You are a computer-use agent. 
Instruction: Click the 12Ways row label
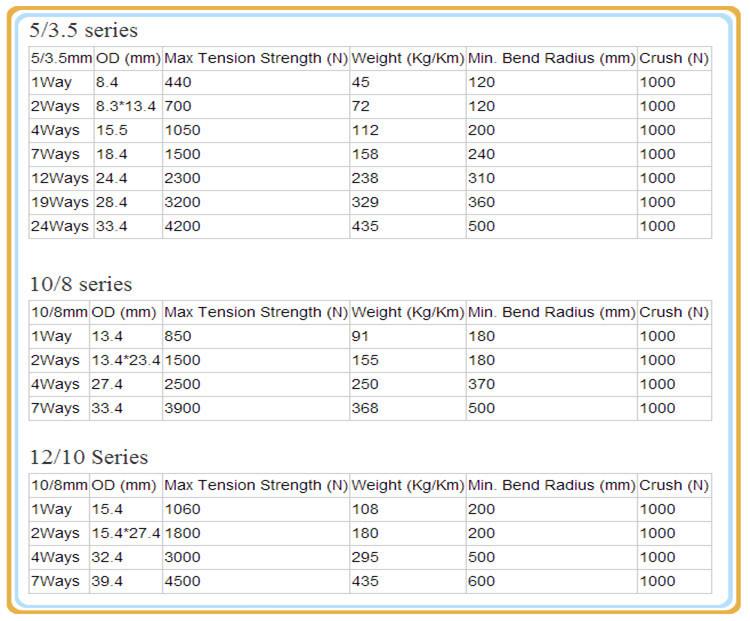60,178
